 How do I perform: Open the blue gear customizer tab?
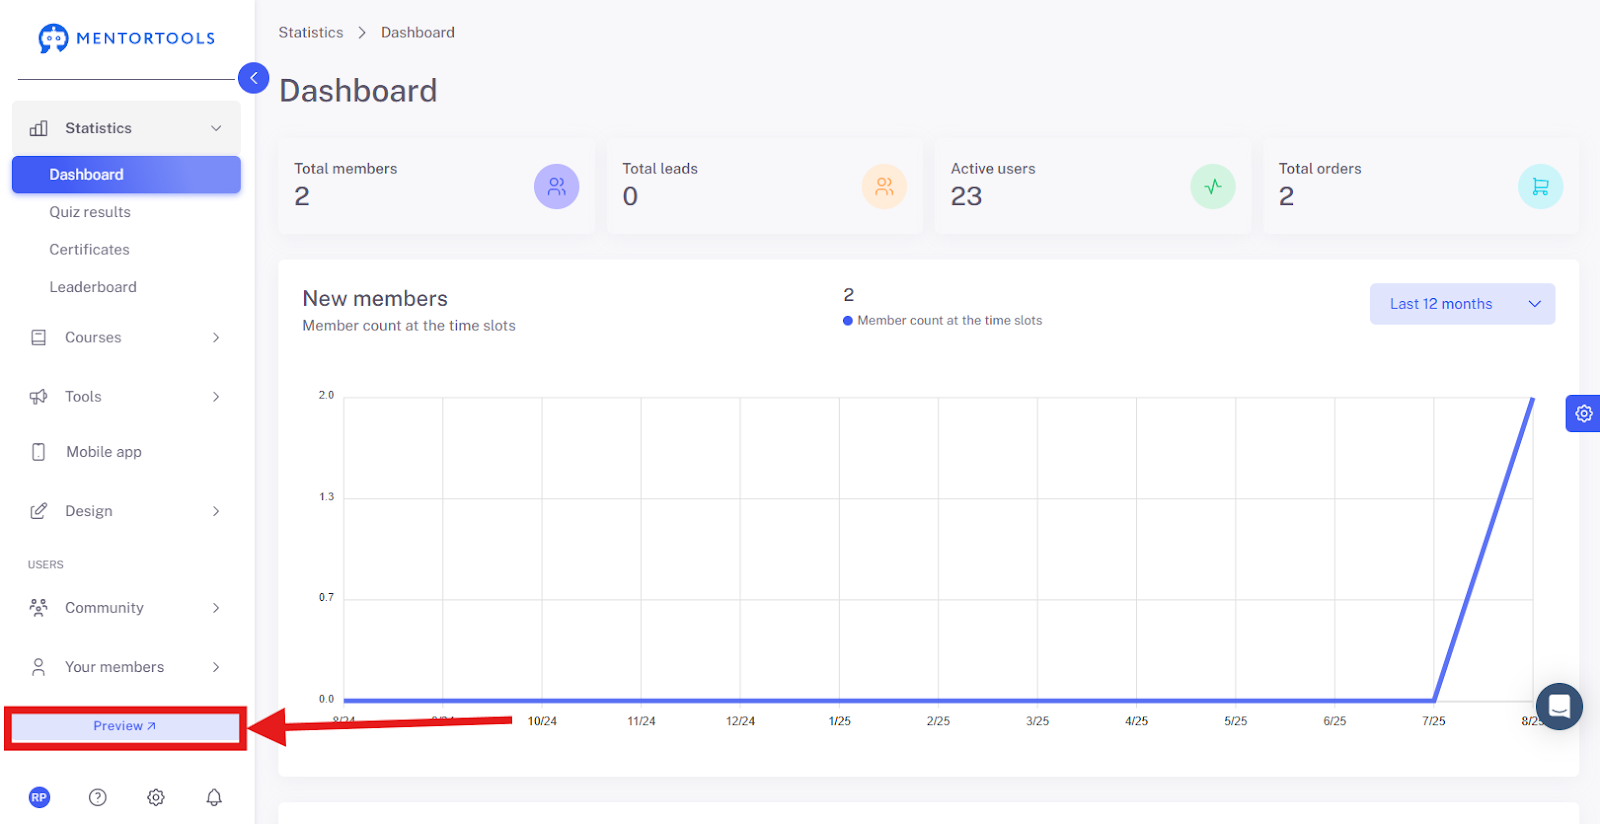pos(1583,413)
